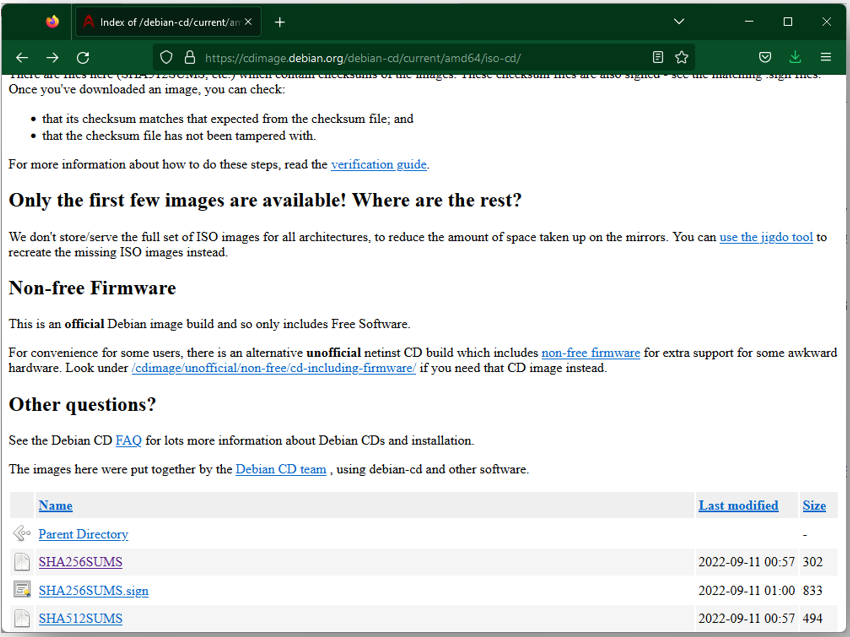Open the Debian CD team link

(x=281, y=469)
